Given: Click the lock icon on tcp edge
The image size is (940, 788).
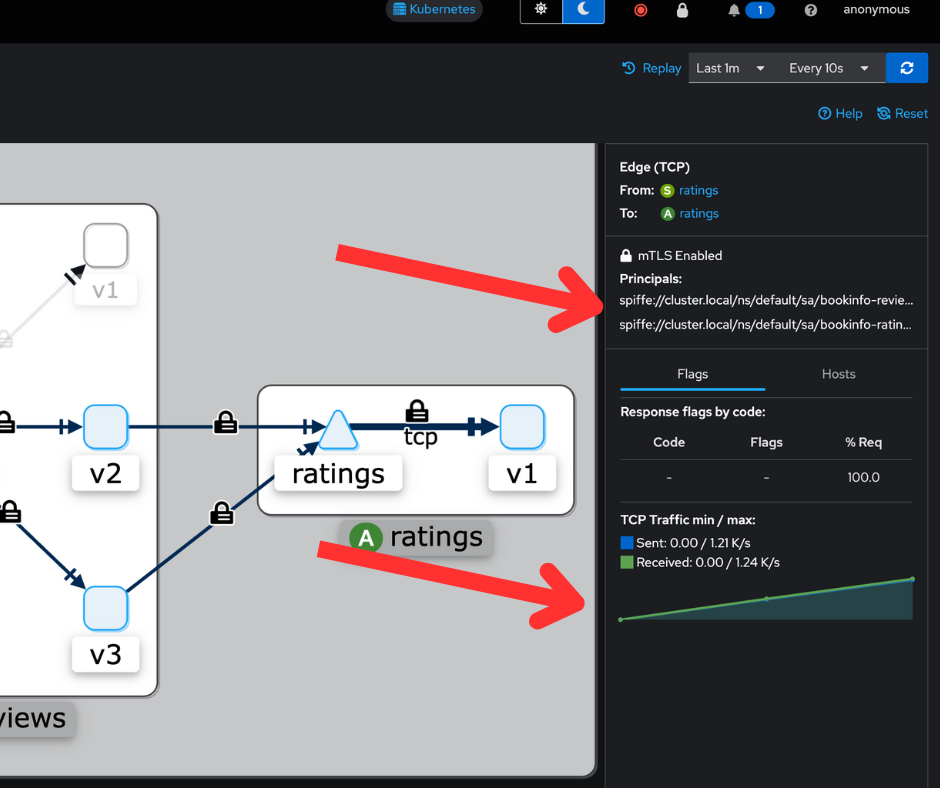Looking at the screenshot, I should (x=417, y=410).
